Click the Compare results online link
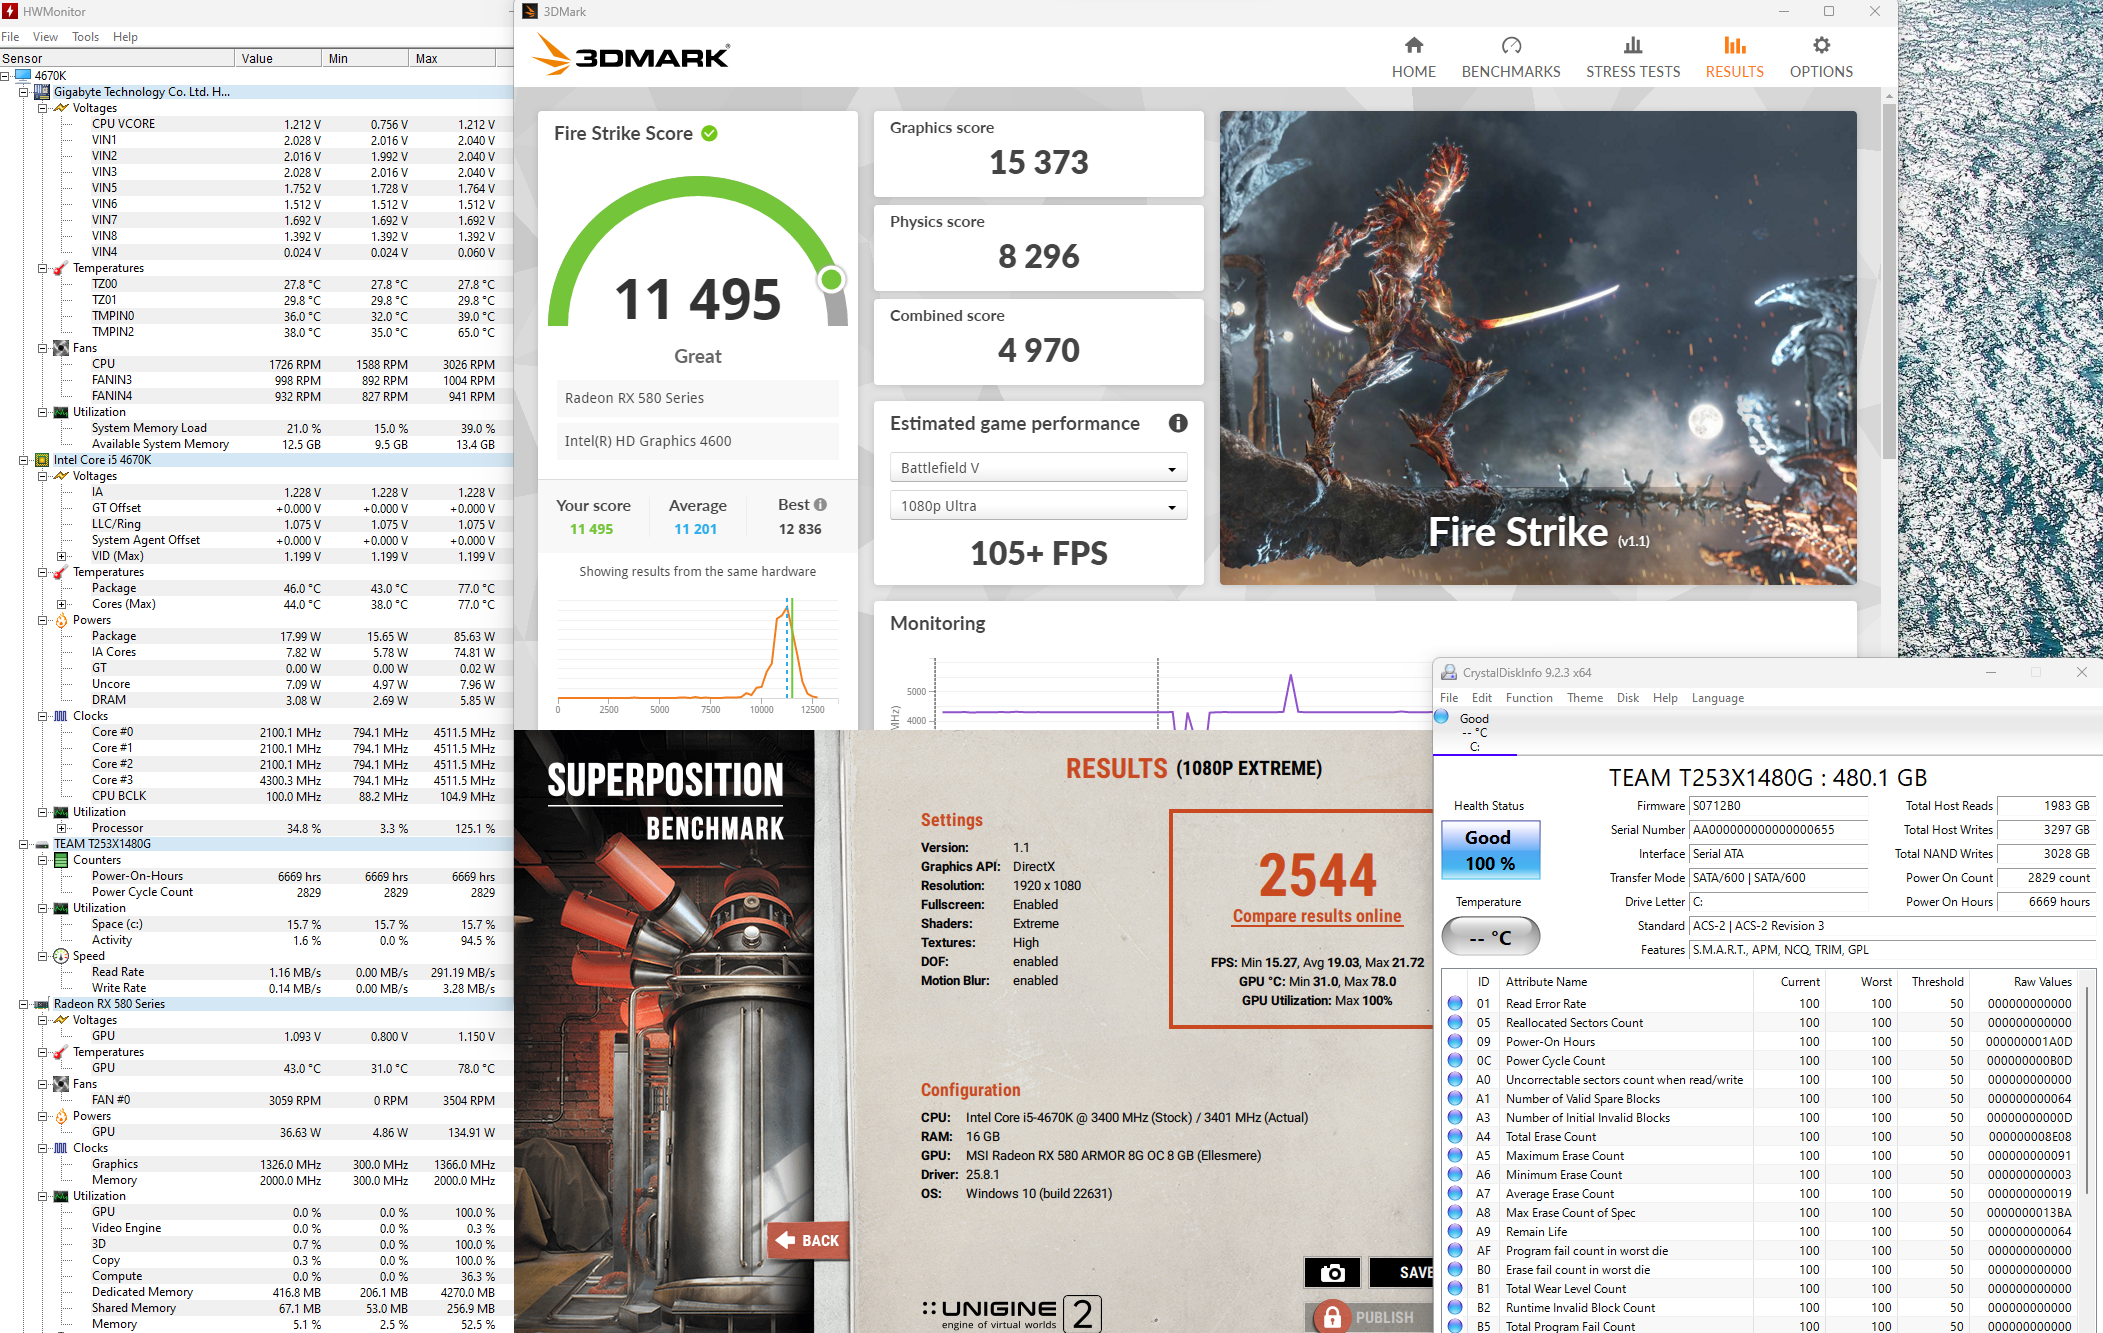2103x1333 pixels. (x=1316, y=916)
